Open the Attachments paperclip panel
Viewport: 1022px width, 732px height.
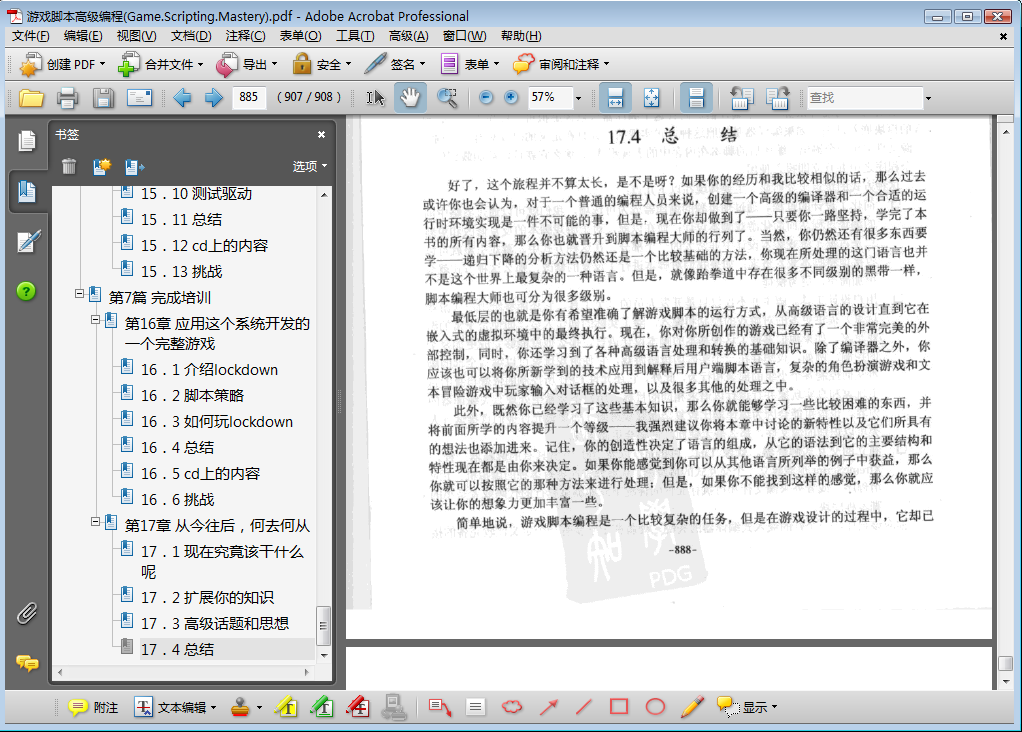tap(27, 613)
